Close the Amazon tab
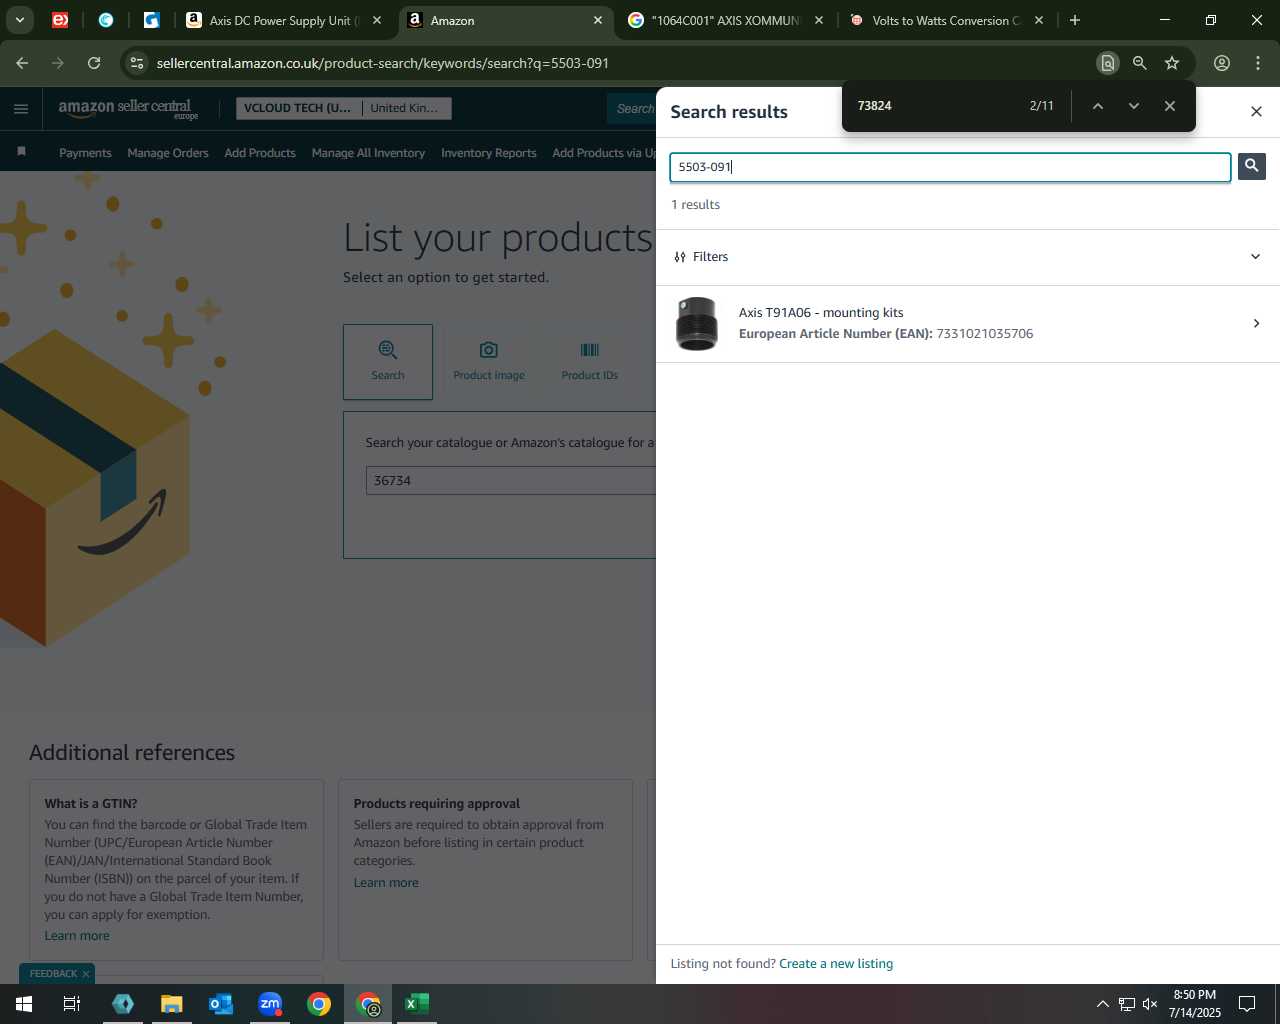This screenshot has width=1280, height=1024. (598, 20)
